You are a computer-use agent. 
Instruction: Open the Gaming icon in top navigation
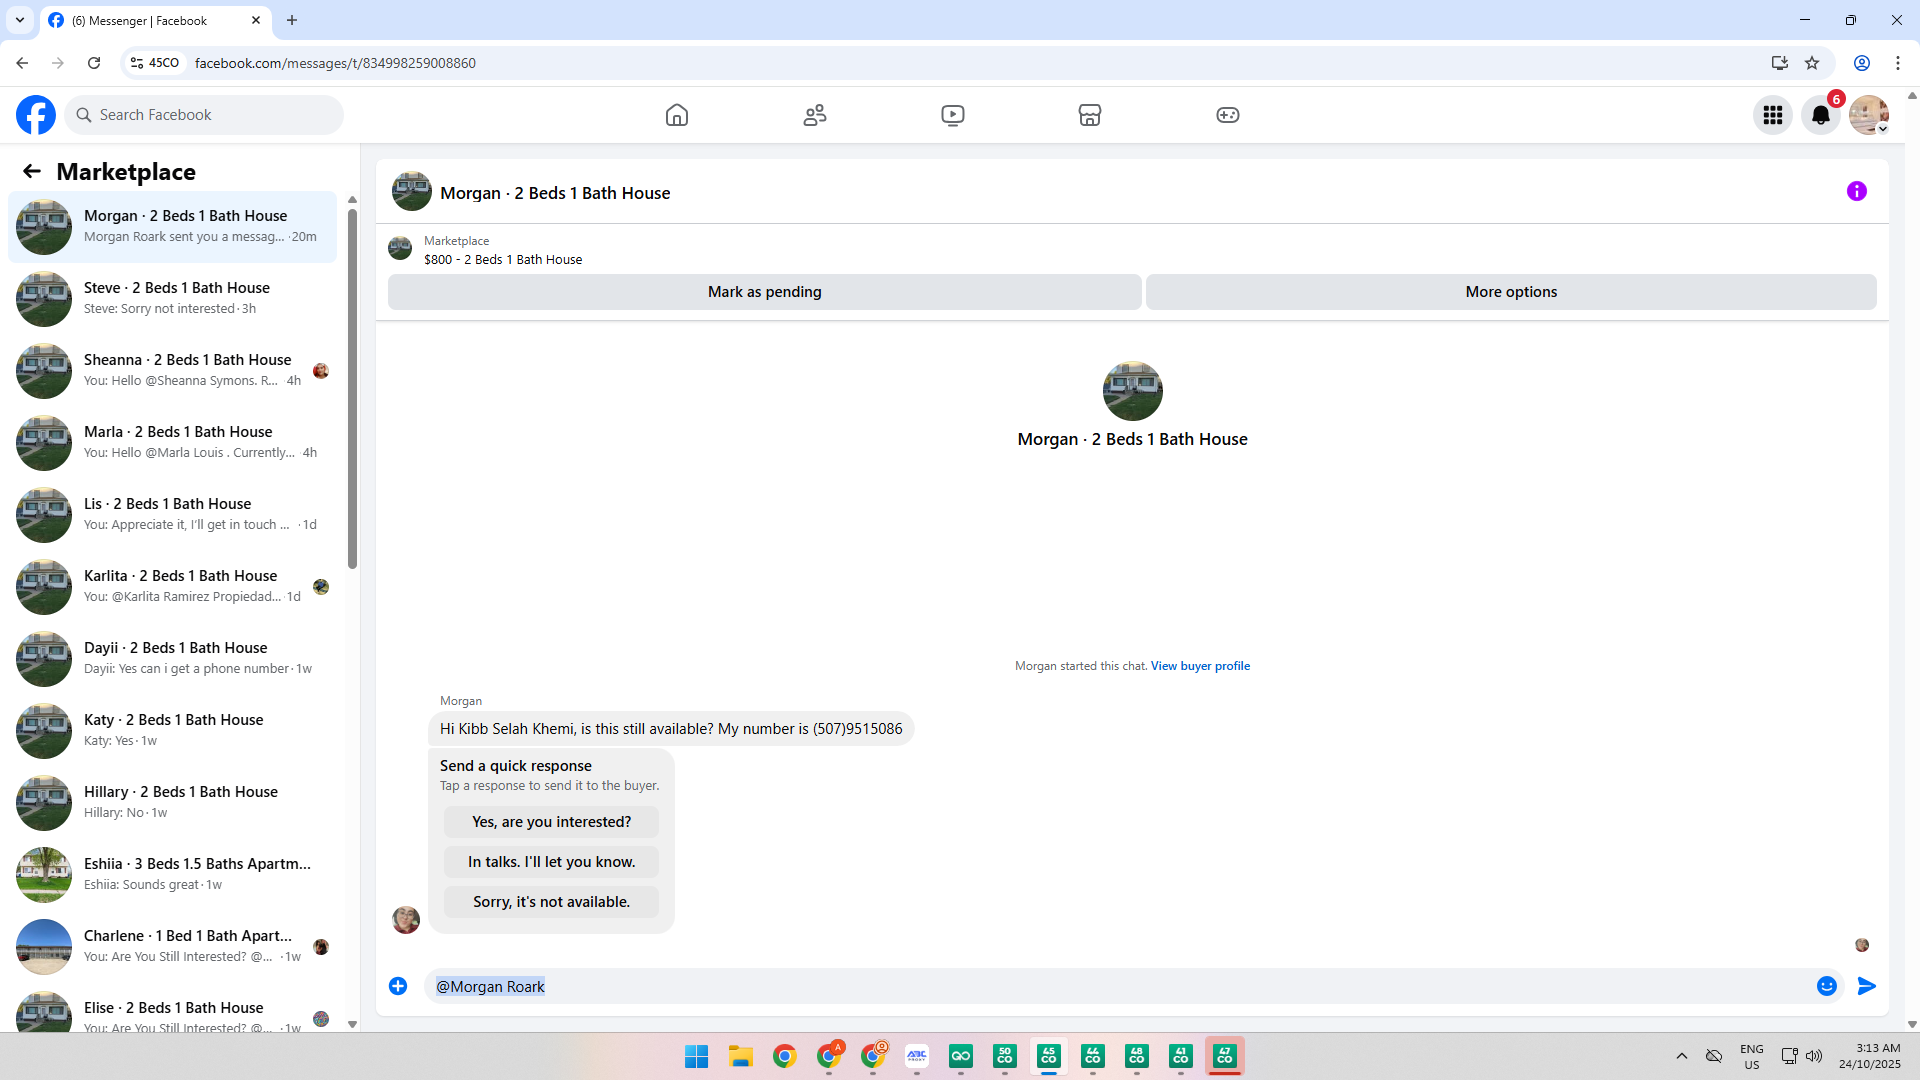[x=1228, y=115]
